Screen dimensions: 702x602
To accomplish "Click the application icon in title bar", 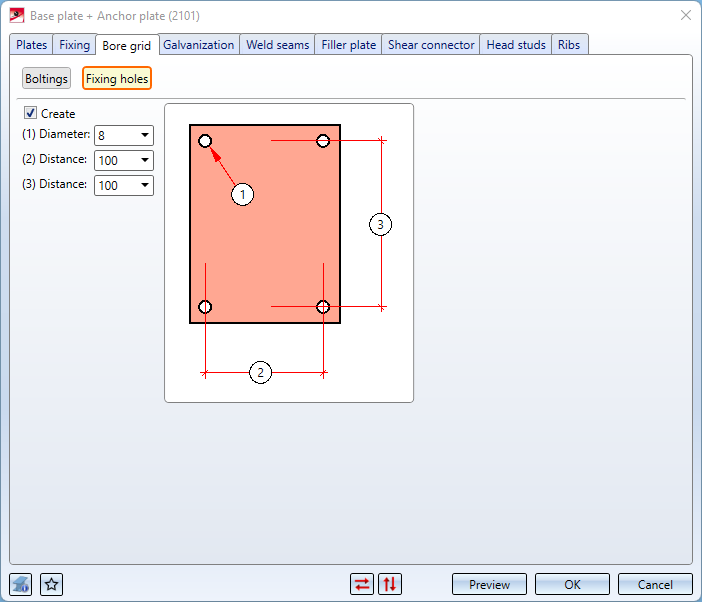I will coord(16,15).
